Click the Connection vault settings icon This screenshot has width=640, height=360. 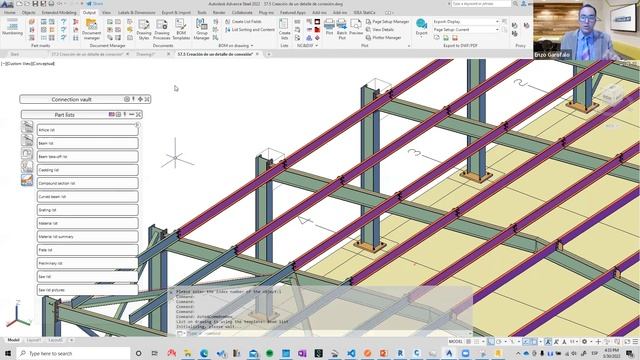[127, 99]
